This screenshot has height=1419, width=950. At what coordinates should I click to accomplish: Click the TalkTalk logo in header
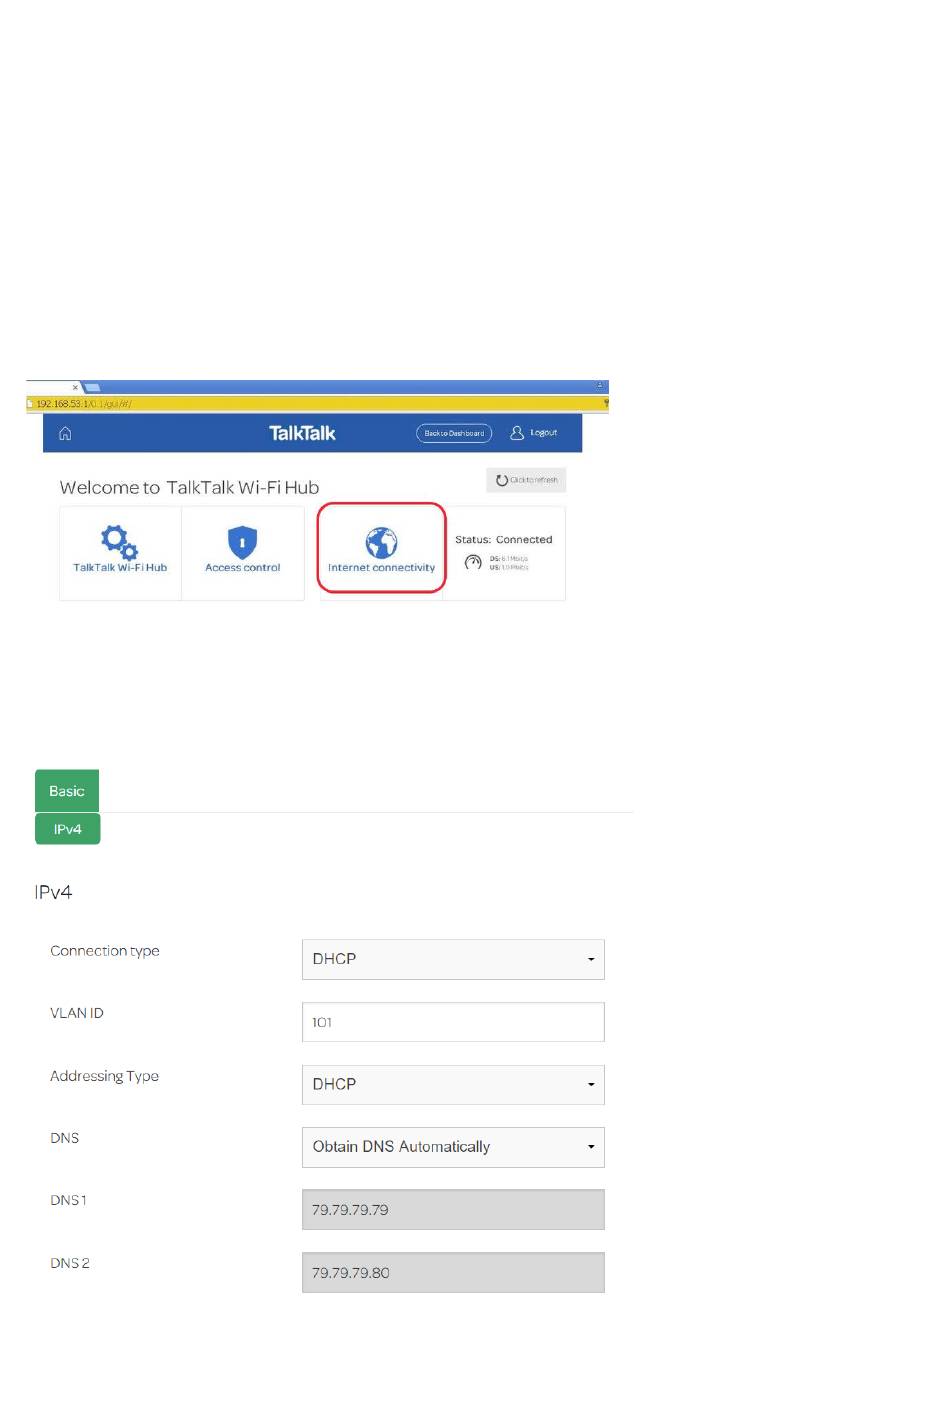(x=302, y=433)
